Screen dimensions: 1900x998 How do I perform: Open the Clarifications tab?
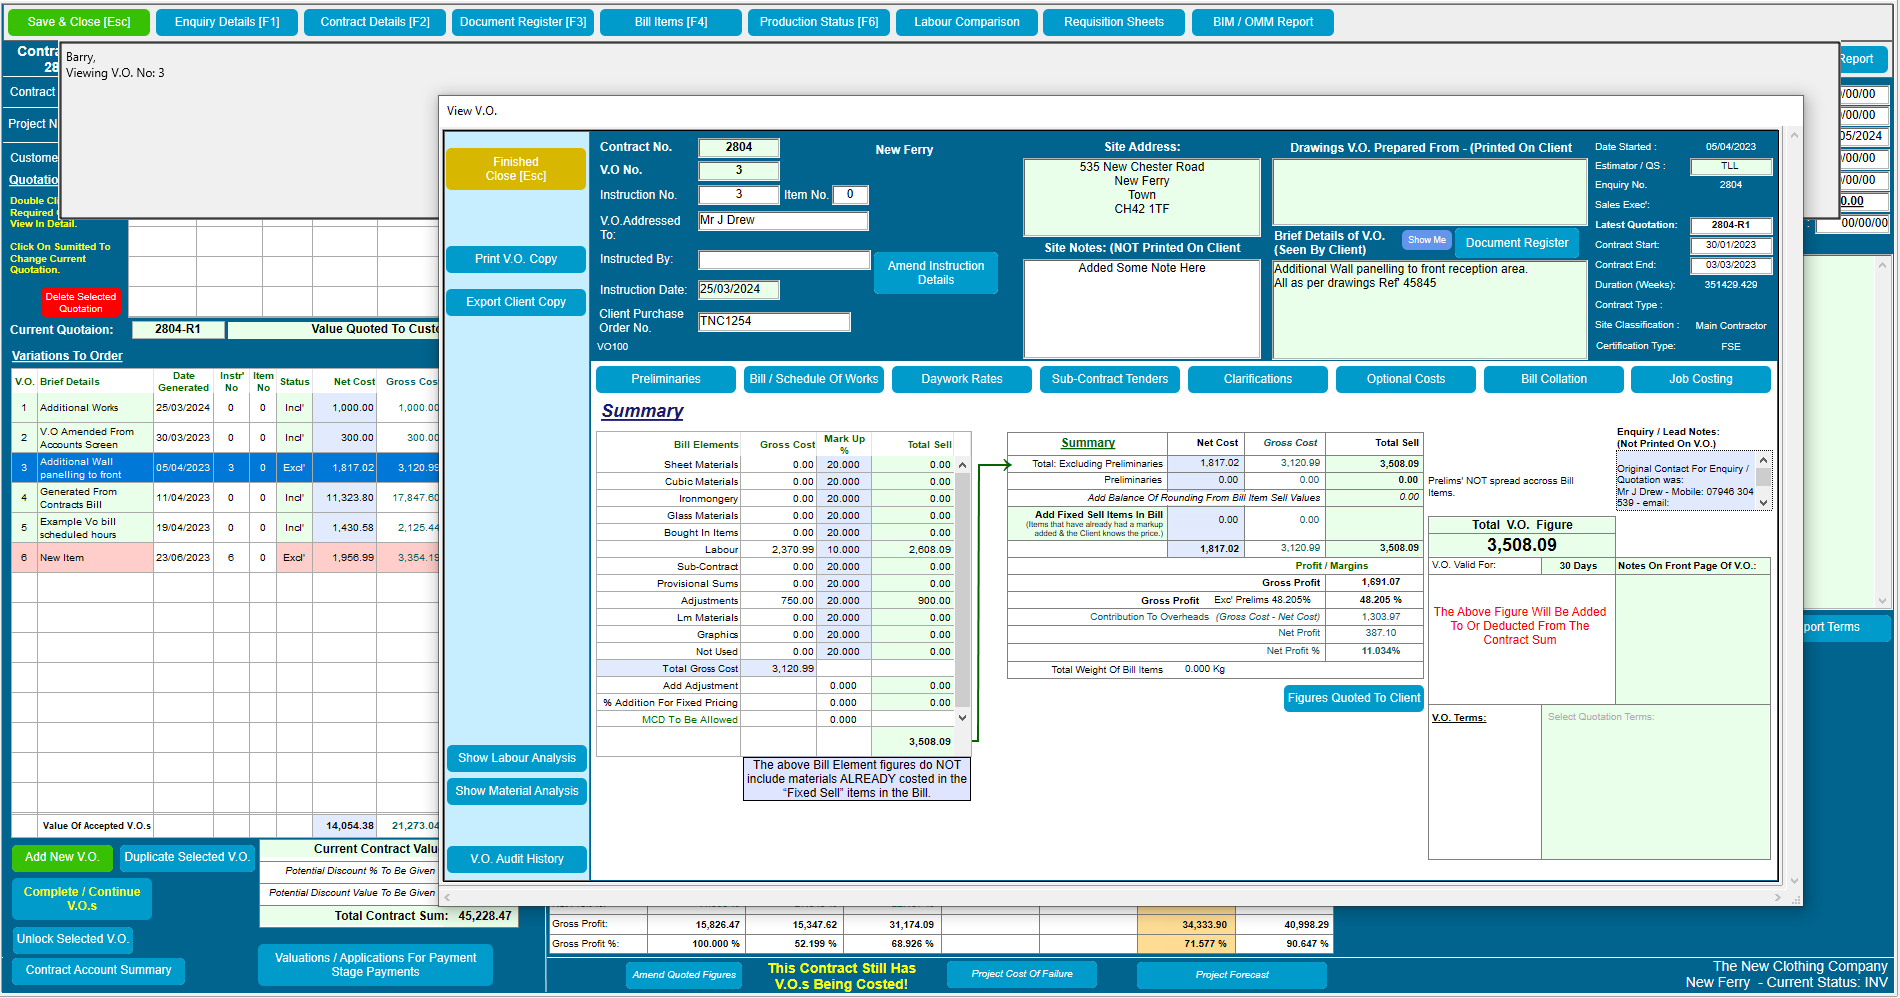1257,379
